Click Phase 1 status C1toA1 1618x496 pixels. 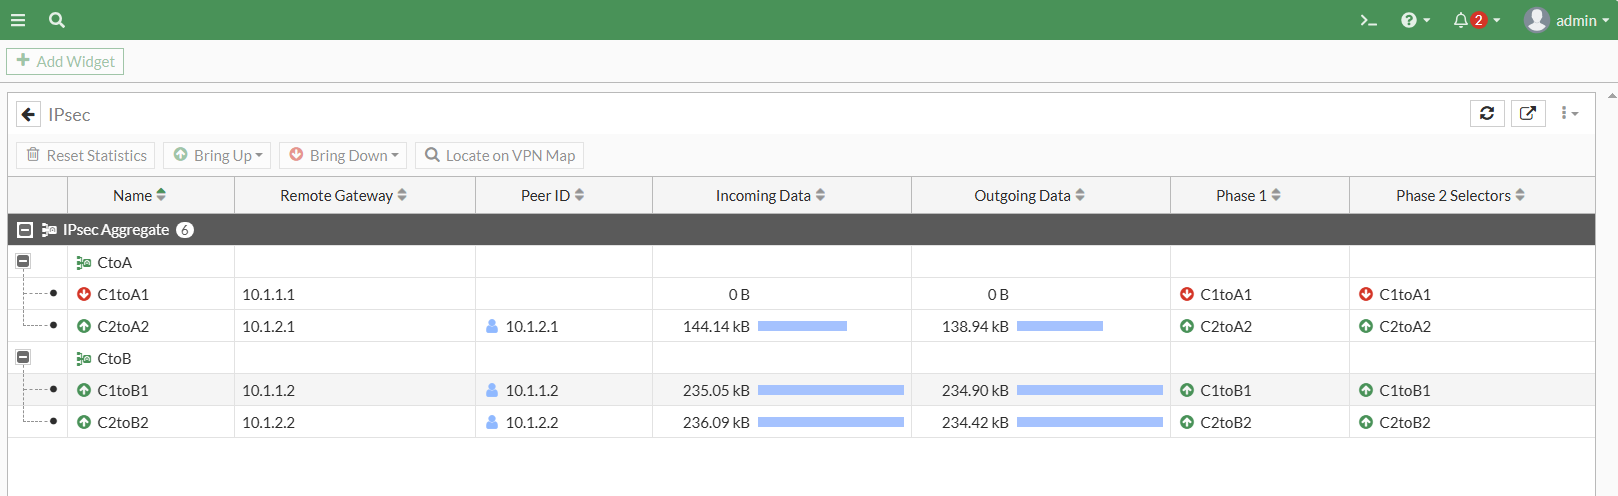pos(1215,294)
